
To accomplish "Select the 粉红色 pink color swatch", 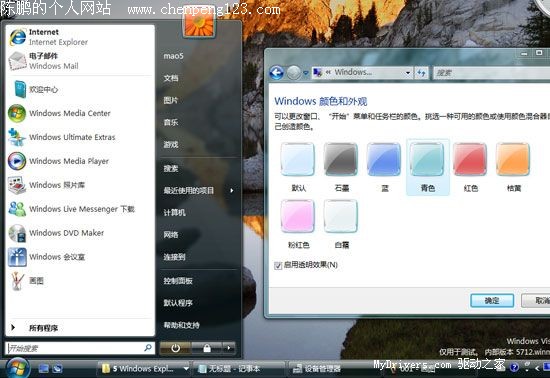I will tap(298, 216).
